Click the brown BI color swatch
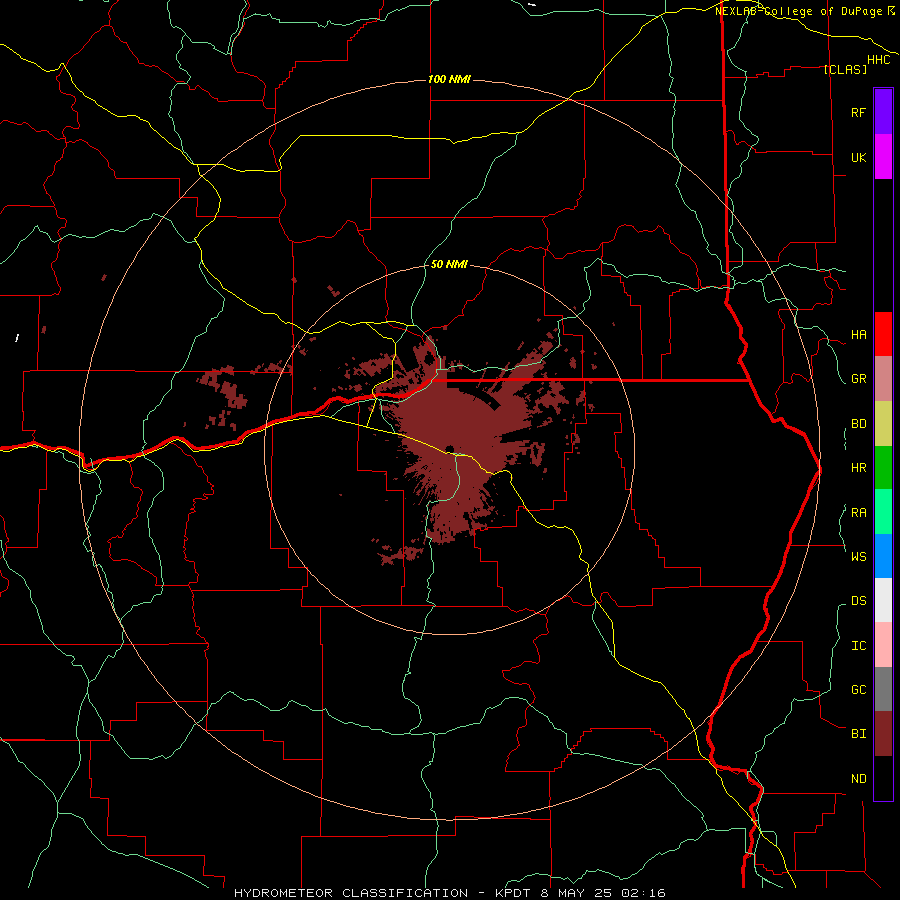900x900 pixels. tap(883, 734)
